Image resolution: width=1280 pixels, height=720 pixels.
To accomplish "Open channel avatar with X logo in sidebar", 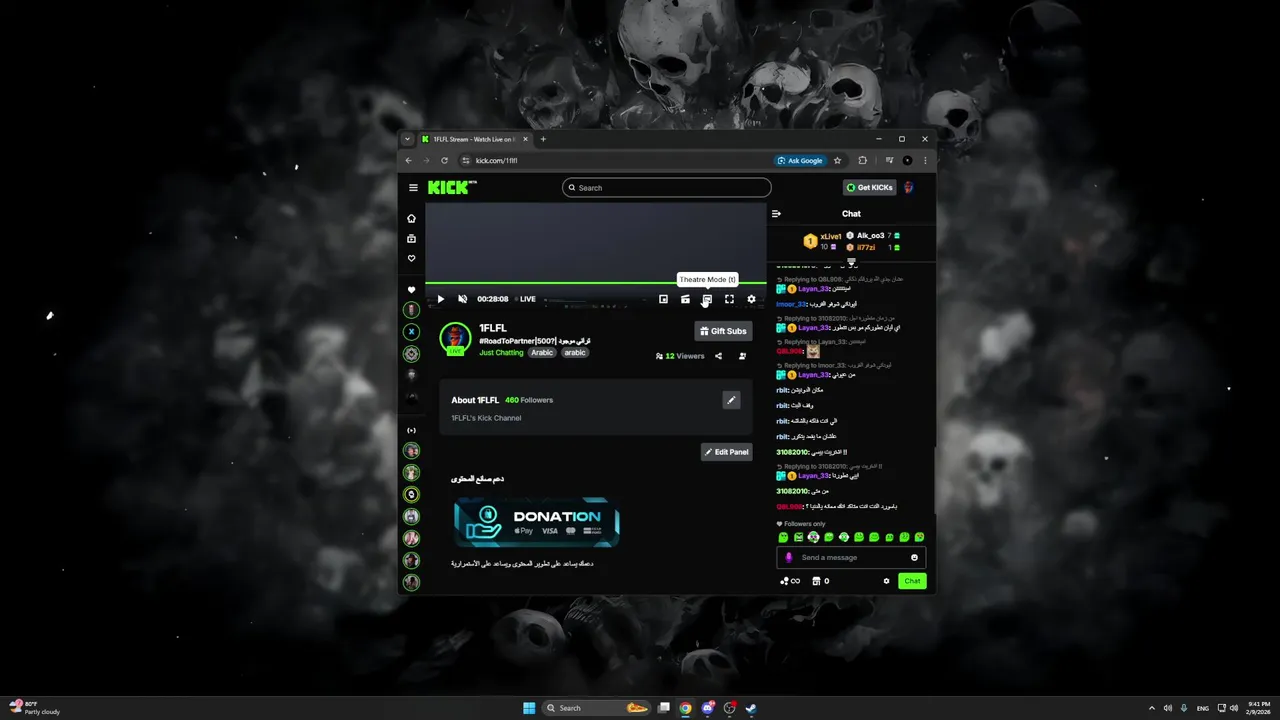I will click(411, 332).
